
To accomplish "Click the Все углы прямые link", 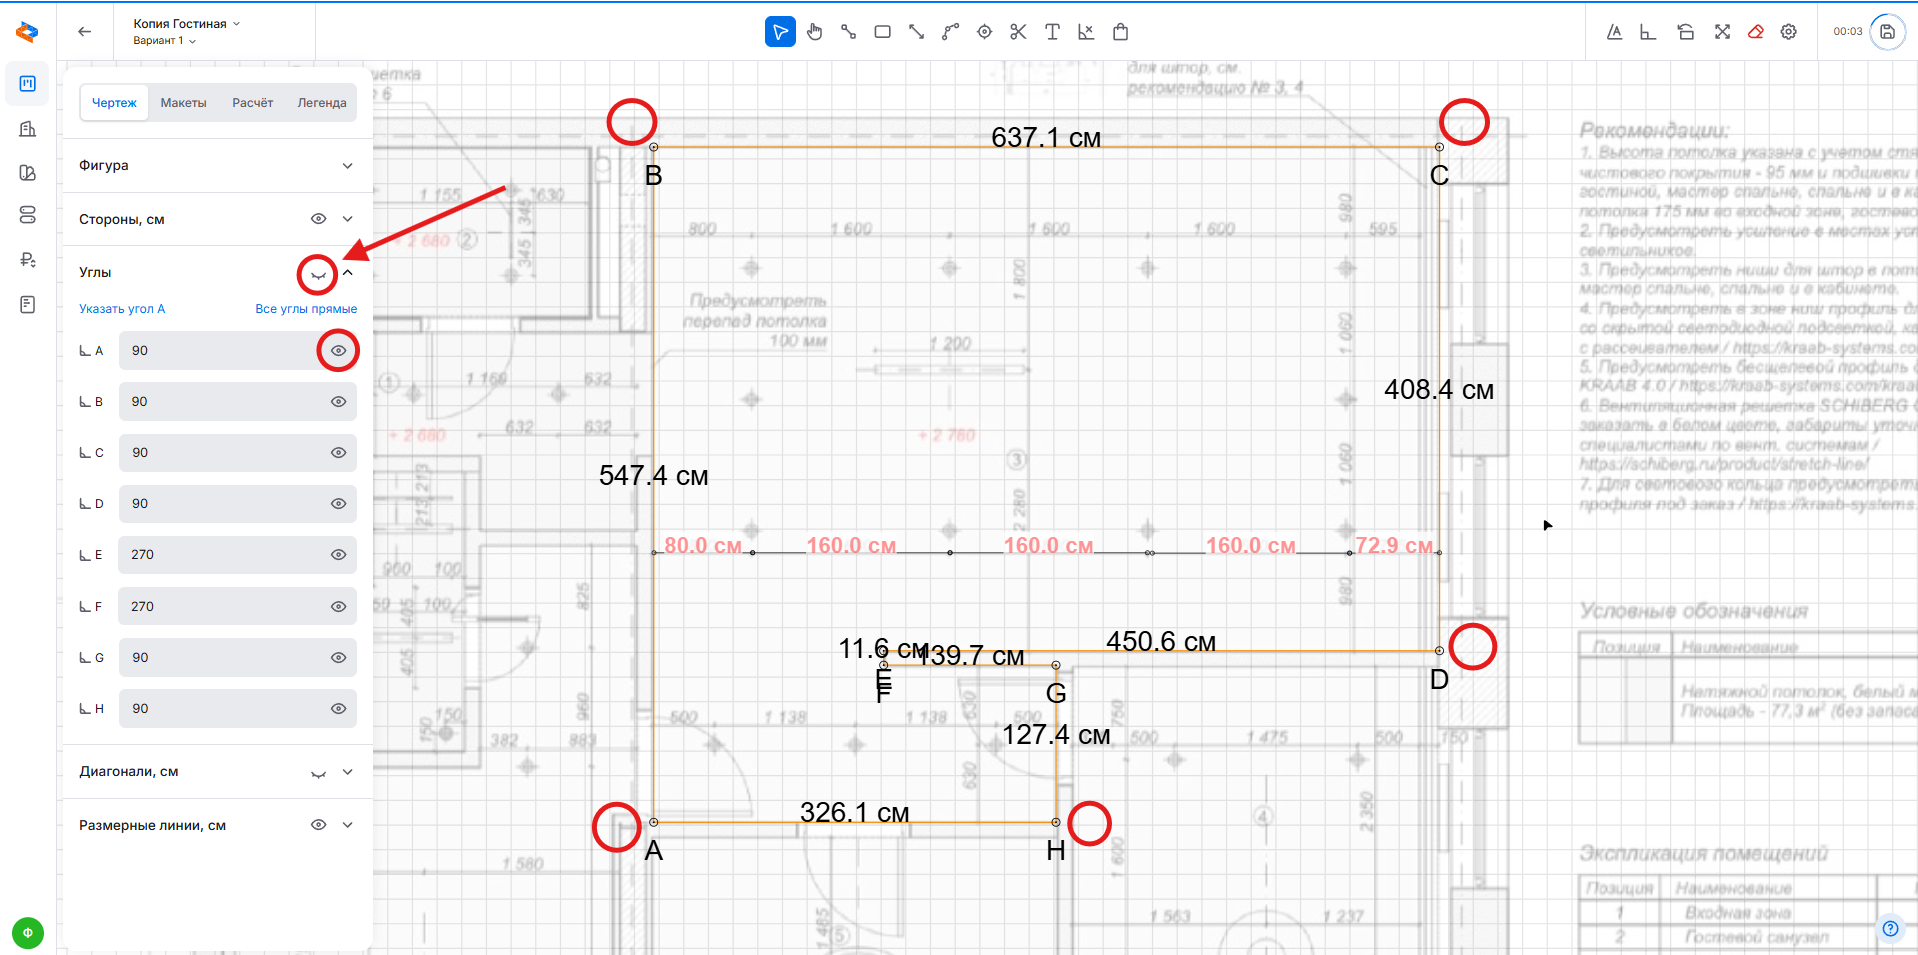I will pos(305,309).
